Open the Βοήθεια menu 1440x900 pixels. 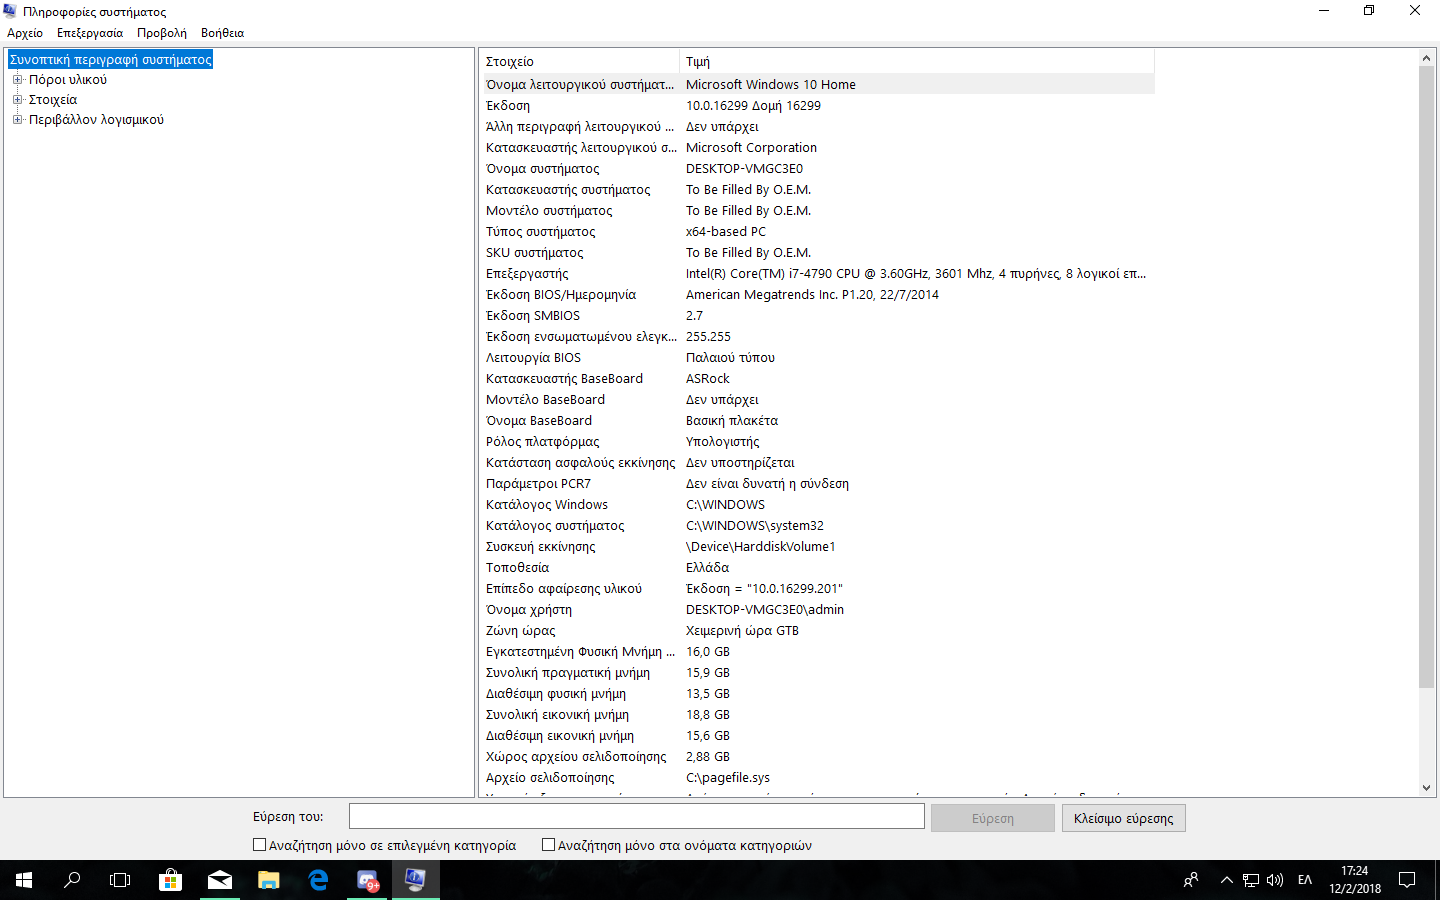point(222,33)
